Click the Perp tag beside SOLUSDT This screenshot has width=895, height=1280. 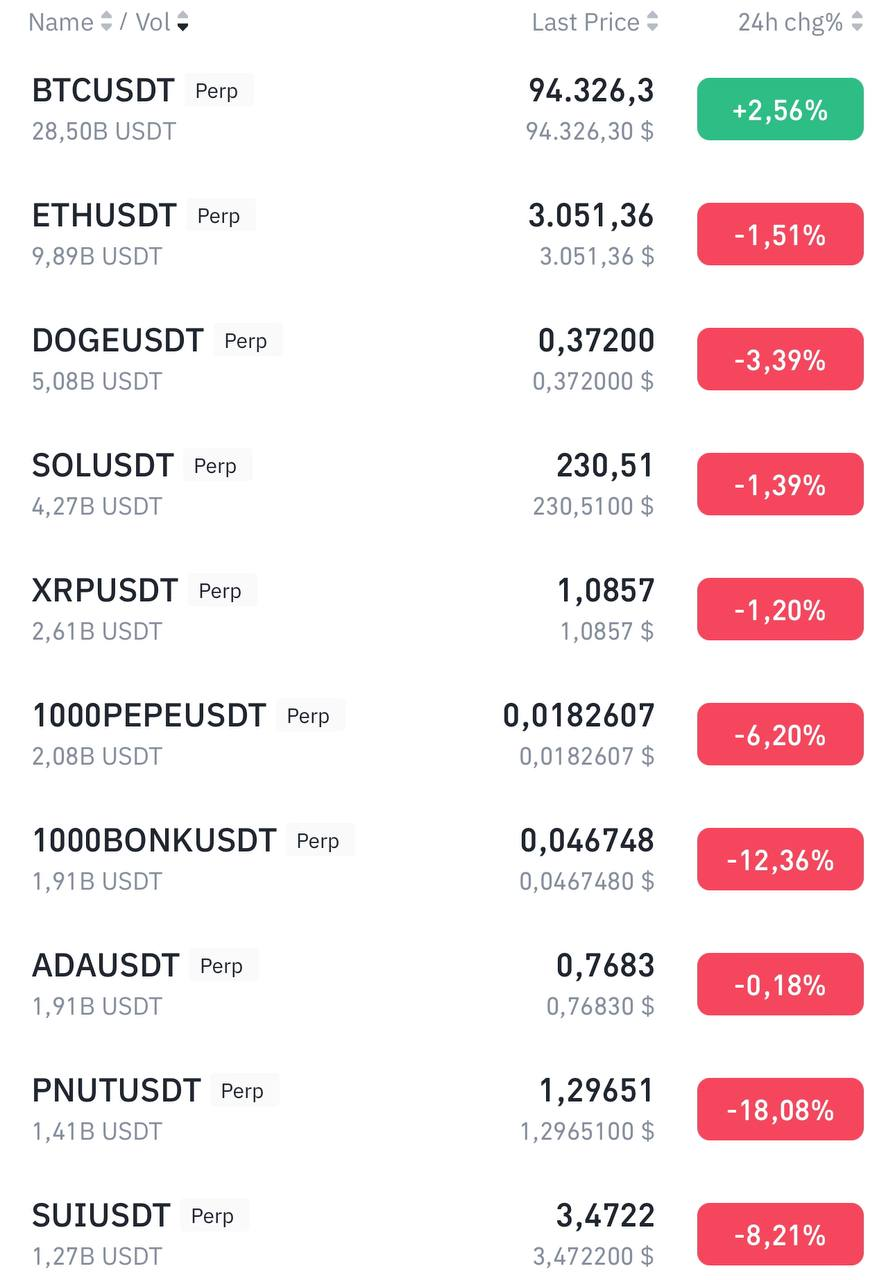215,466
